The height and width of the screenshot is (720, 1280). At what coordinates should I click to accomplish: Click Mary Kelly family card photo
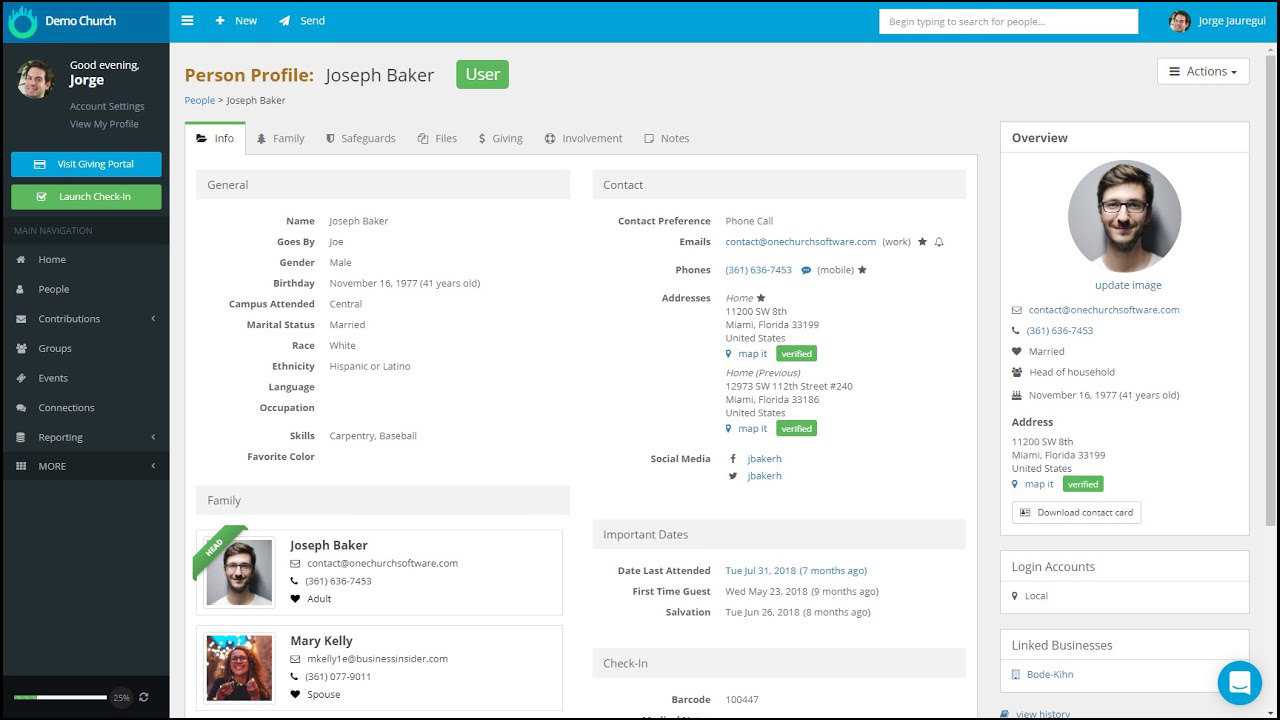[239, 668]
